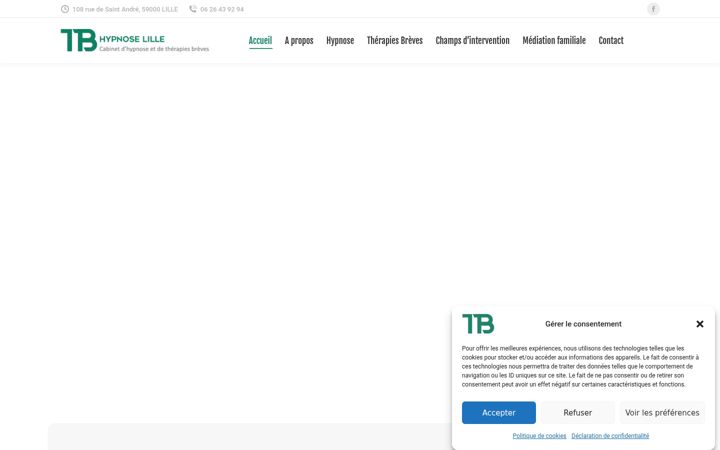This screenshot has width=720, height=450.
Task: Click the address 108 rue de Saint André
Action: pyautogui.click(x=125, y=9)
